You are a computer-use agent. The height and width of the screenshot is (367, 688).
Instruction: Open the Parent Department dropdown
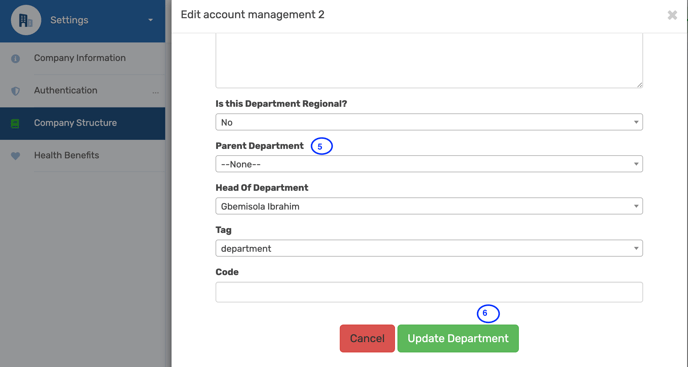429,164
